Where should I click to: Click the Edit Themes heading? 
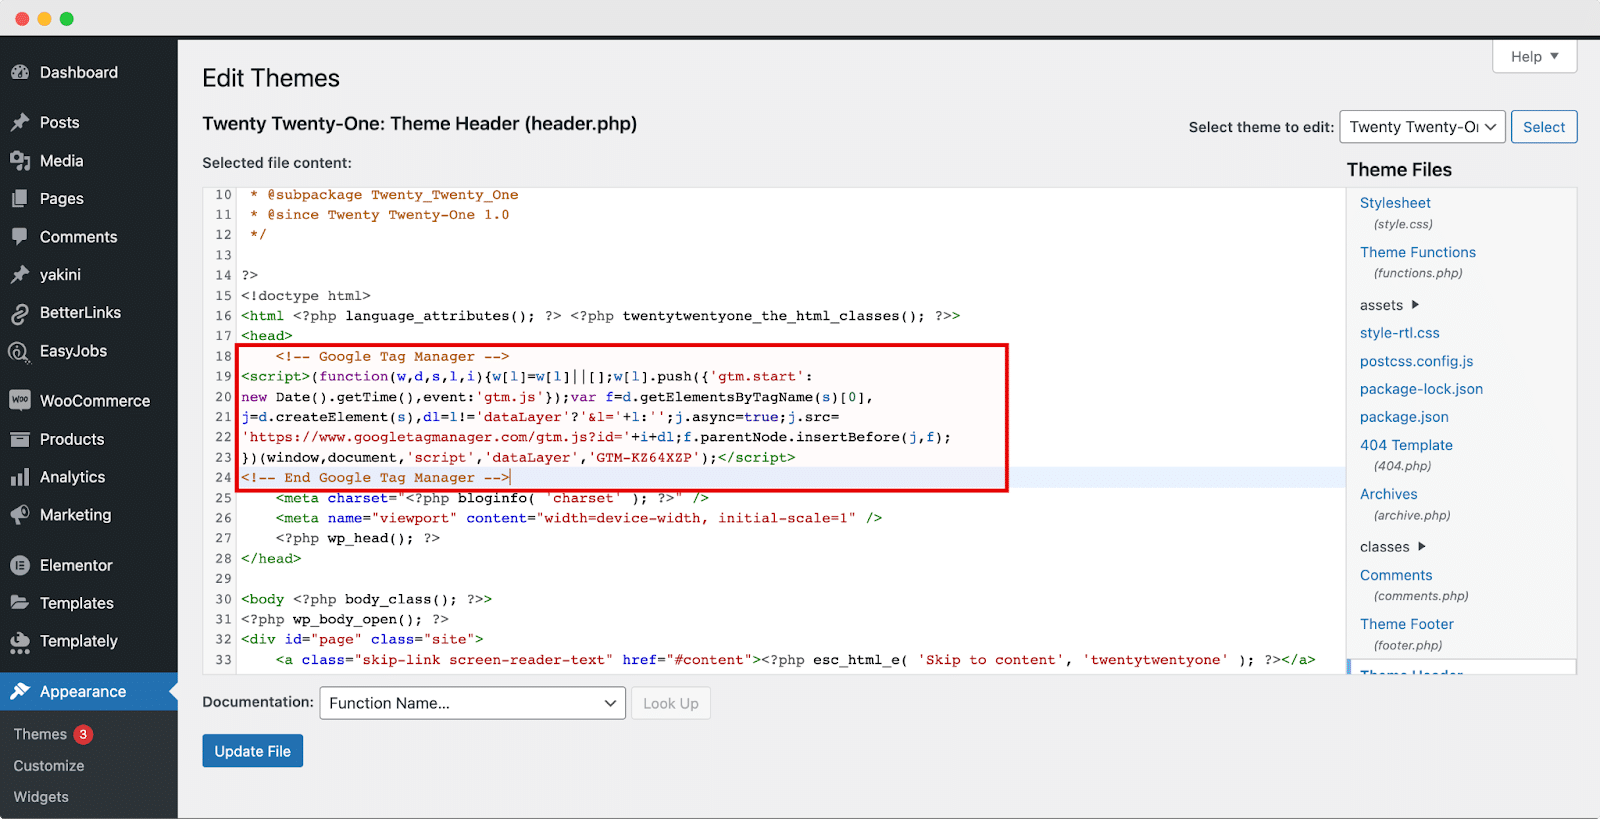point(271,78)
